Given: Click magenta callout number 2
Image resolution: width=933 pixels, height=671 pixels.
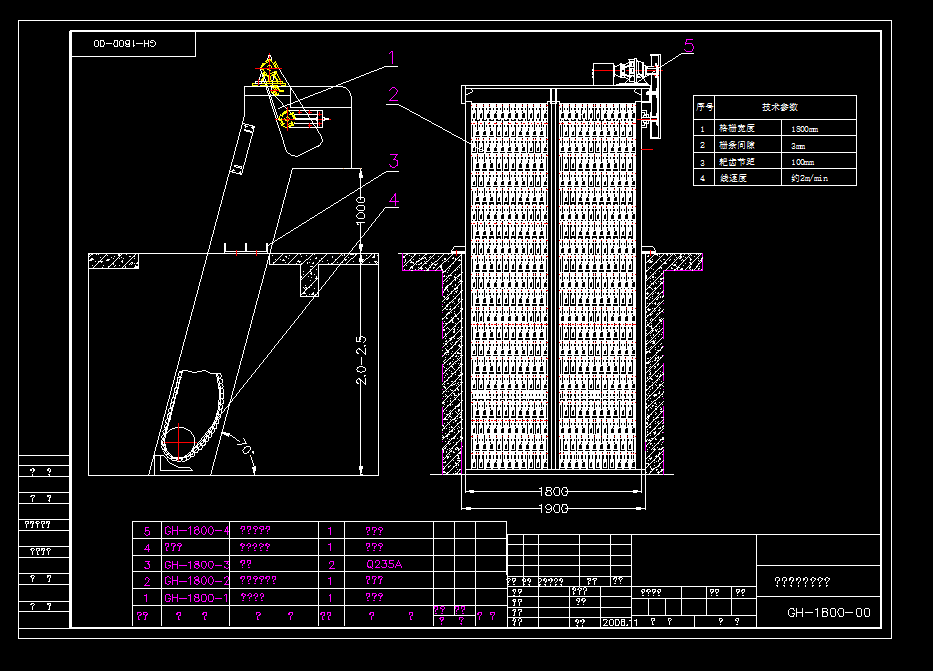Looking at the screenshot, I should [x=393, y=95].
